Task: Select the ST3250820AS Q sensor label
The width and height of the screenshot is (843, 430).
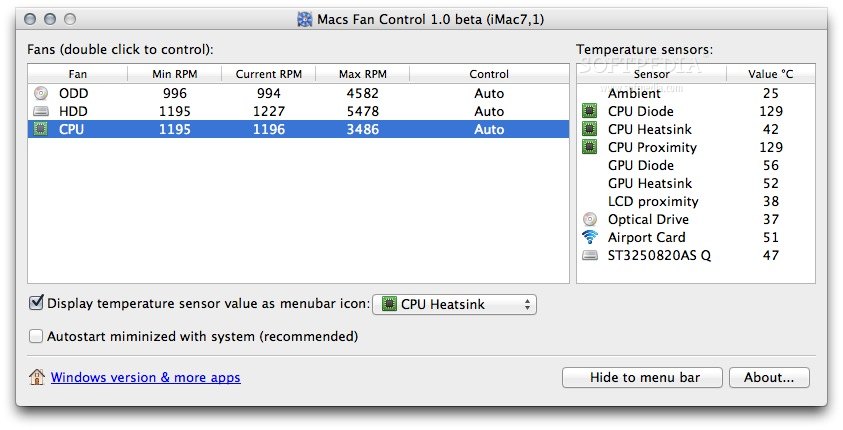Action: coord(660,255)
